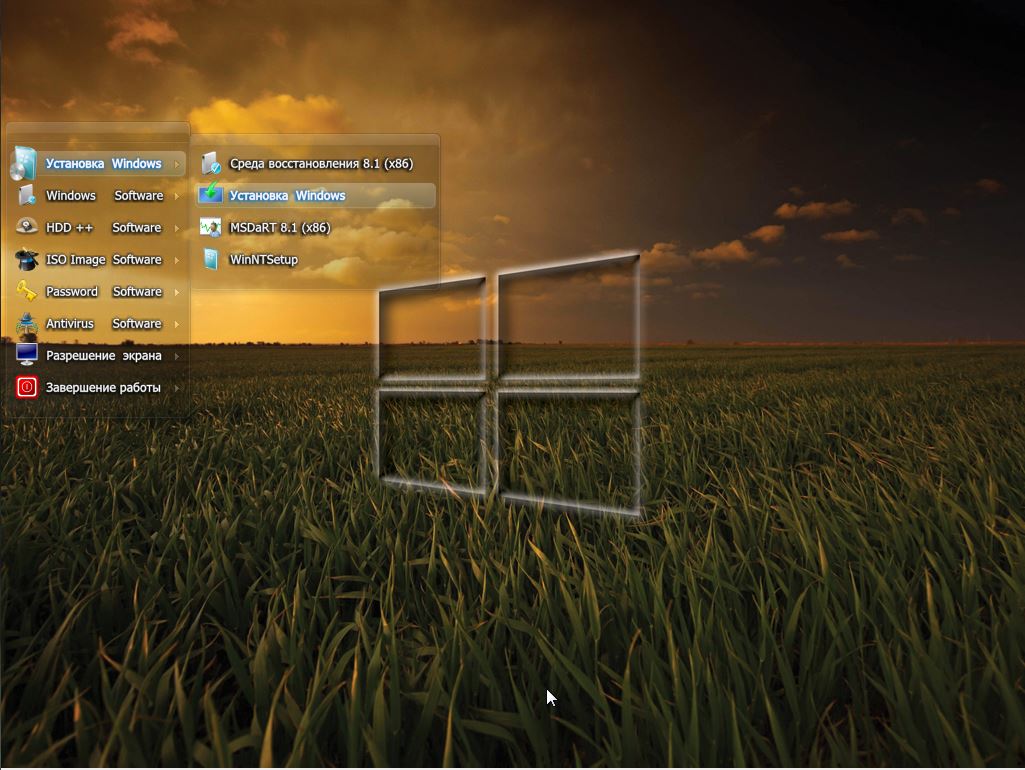Click the Password golden key icon
1025x770 pixels.
click(x=27, y=291)
